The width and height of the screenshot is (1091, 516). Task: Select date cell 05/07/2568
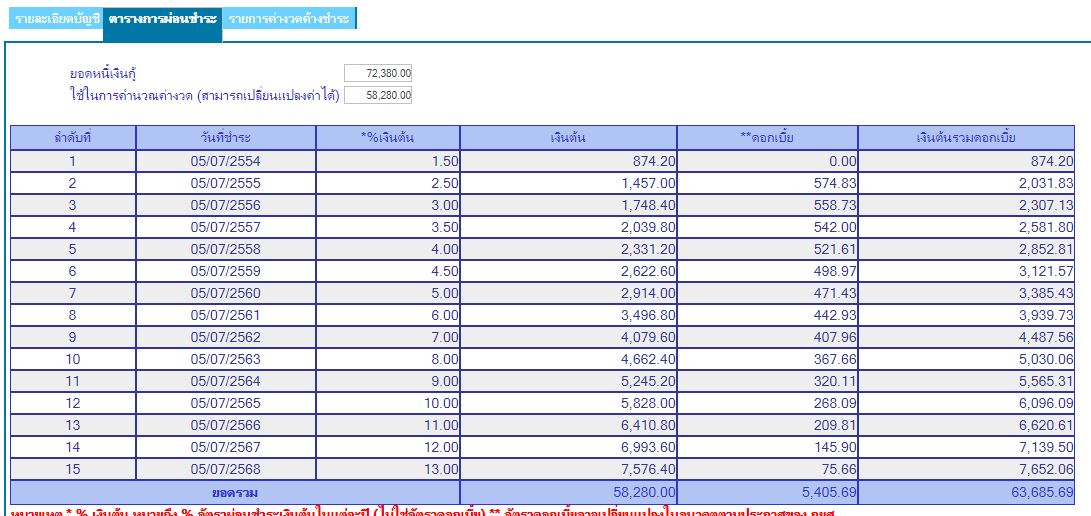[225, 469]
